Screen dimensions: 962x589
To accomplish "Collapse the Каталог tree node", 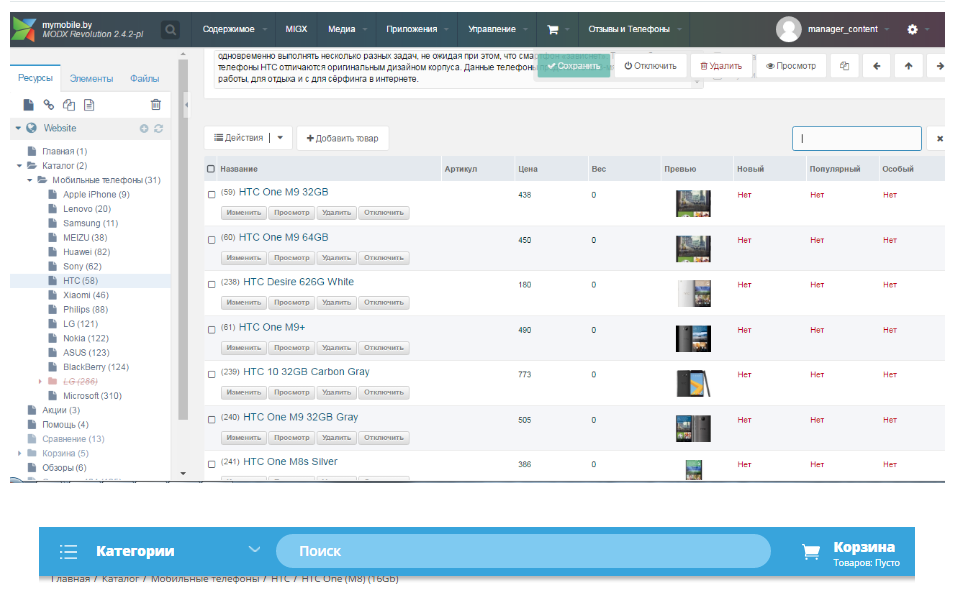I will (x=19, y=166).
